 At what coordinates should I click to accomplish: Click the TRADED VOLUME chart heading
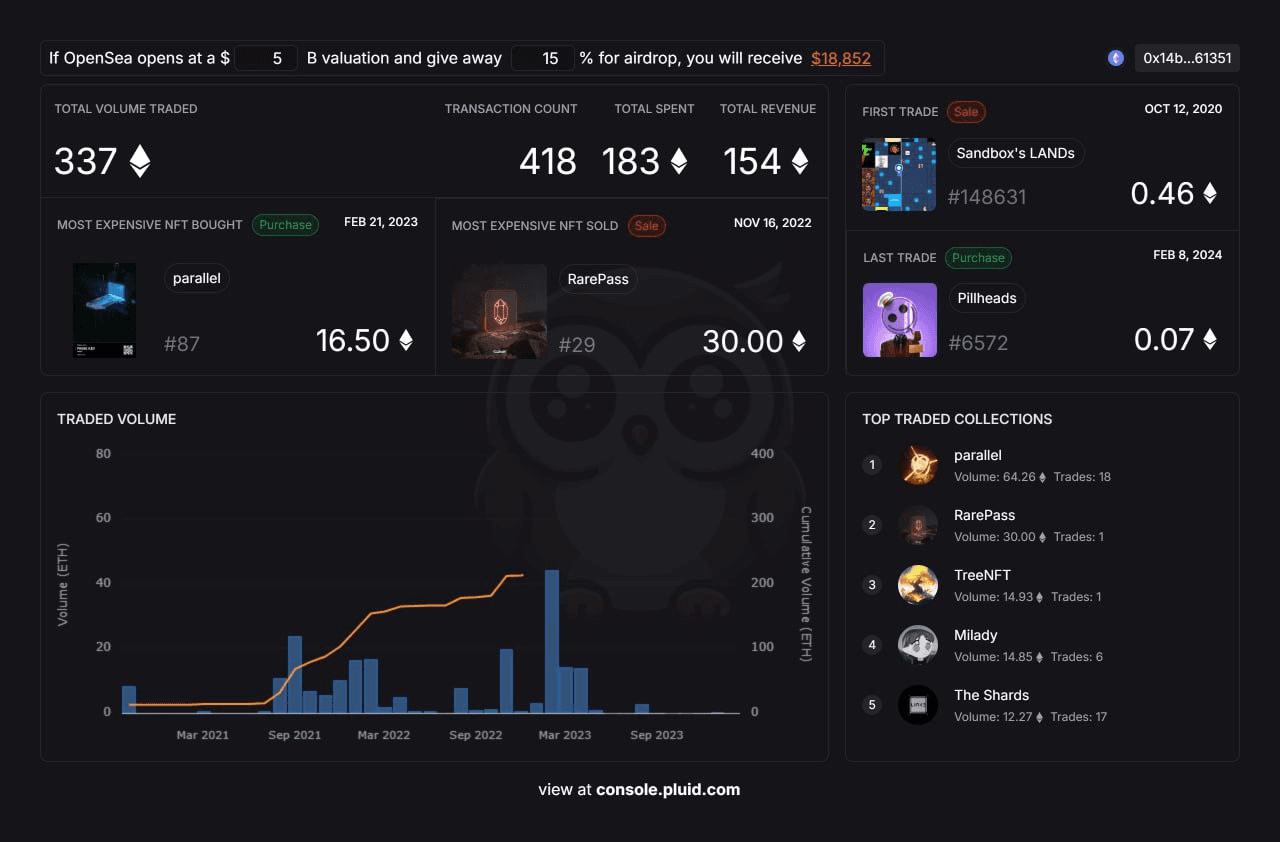117,419
